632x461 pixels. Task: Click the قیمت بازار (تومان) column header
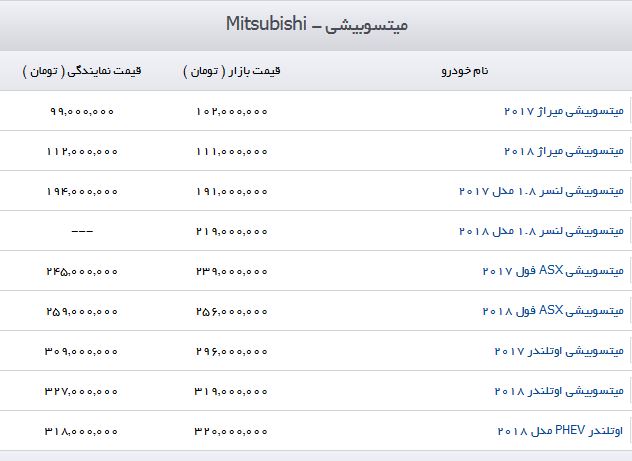tap(232, 71)
